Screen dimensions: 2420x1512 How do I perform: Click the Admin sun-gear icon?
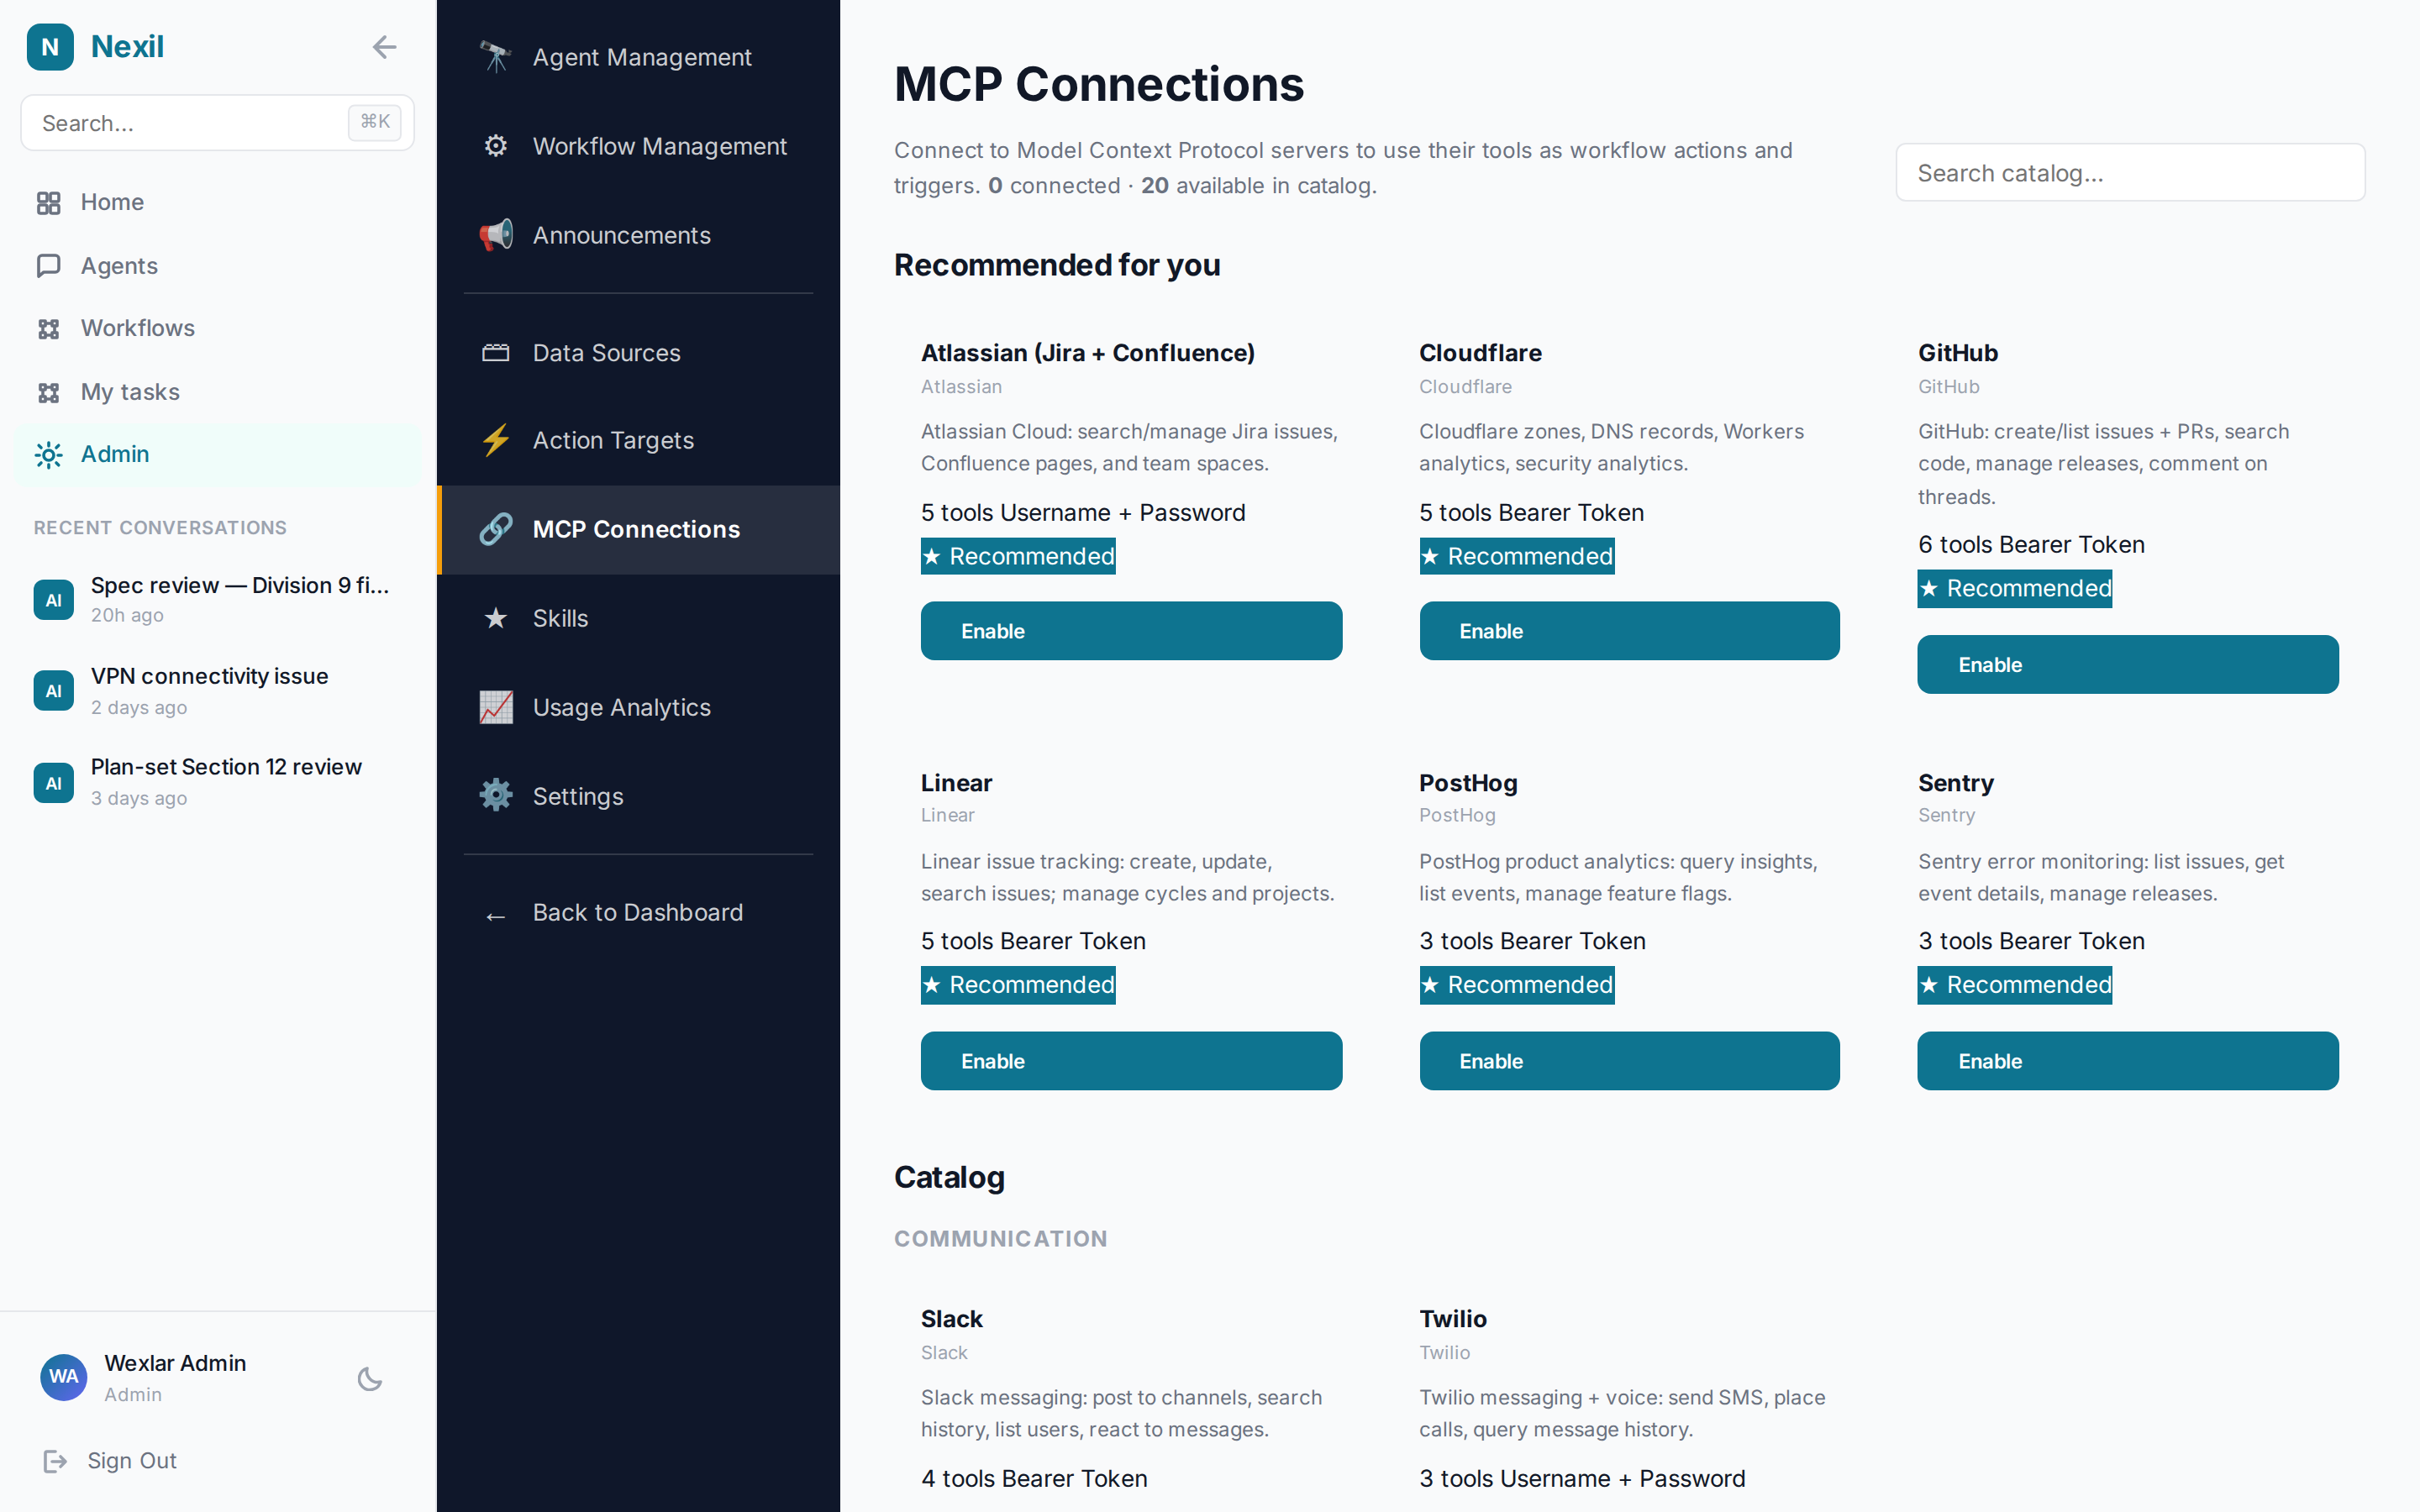pyautogui.click(x=49, y=455)
